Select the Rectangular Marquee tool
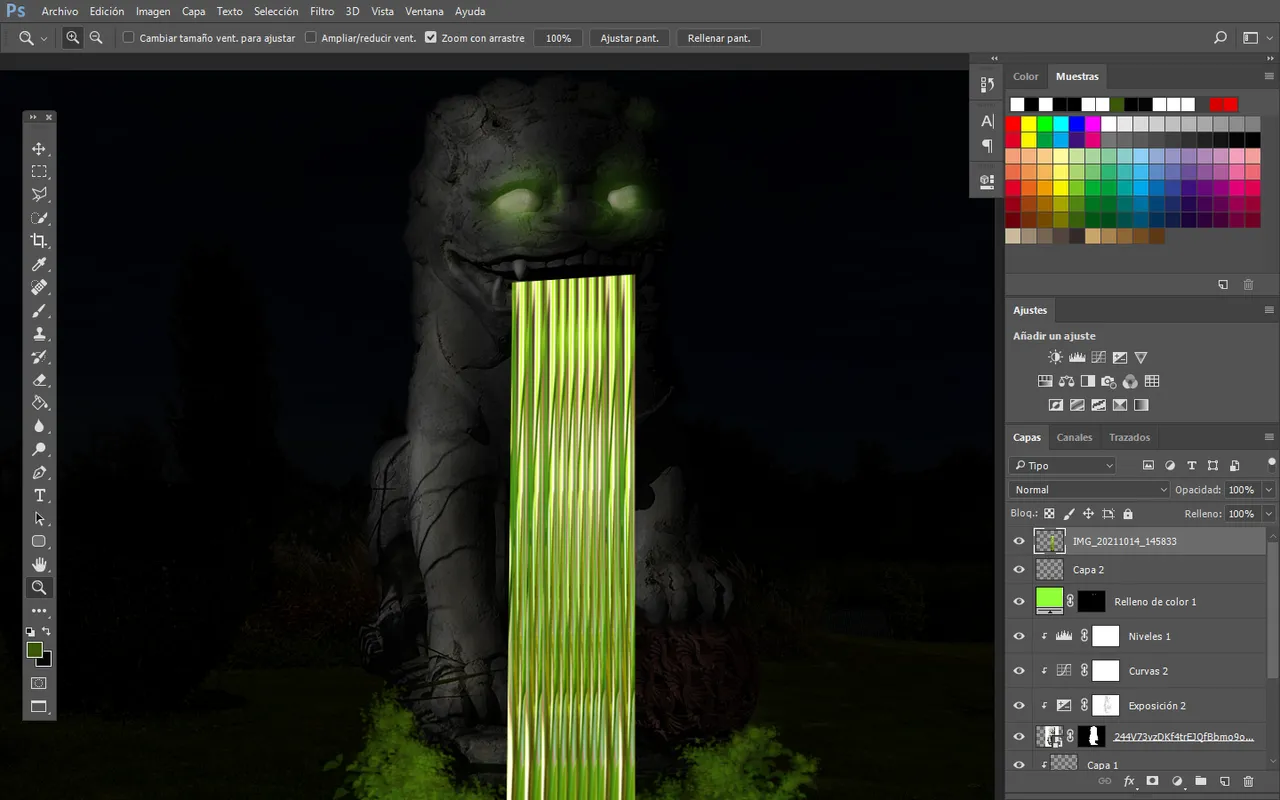The height and width of the screenshot is (800, 1280). [x=39, y=172]
